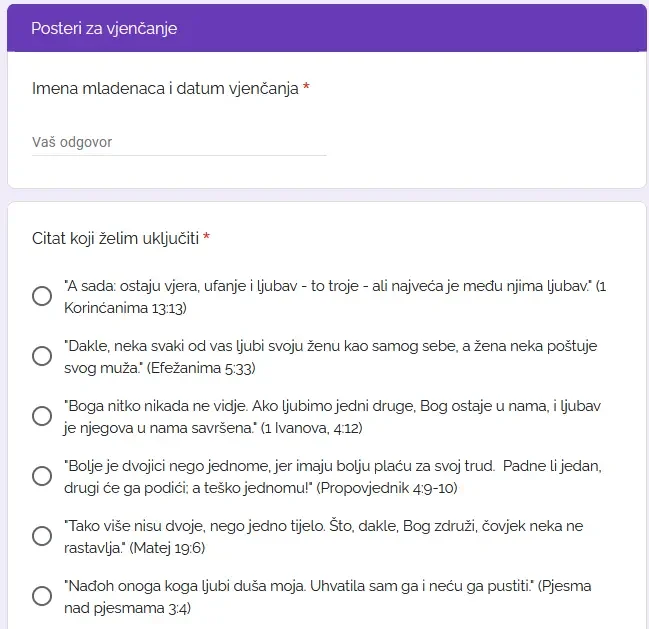Choose the Matej 19:6 radio button
Viewport: 649px width, 629px height.
tap(42, 536)
